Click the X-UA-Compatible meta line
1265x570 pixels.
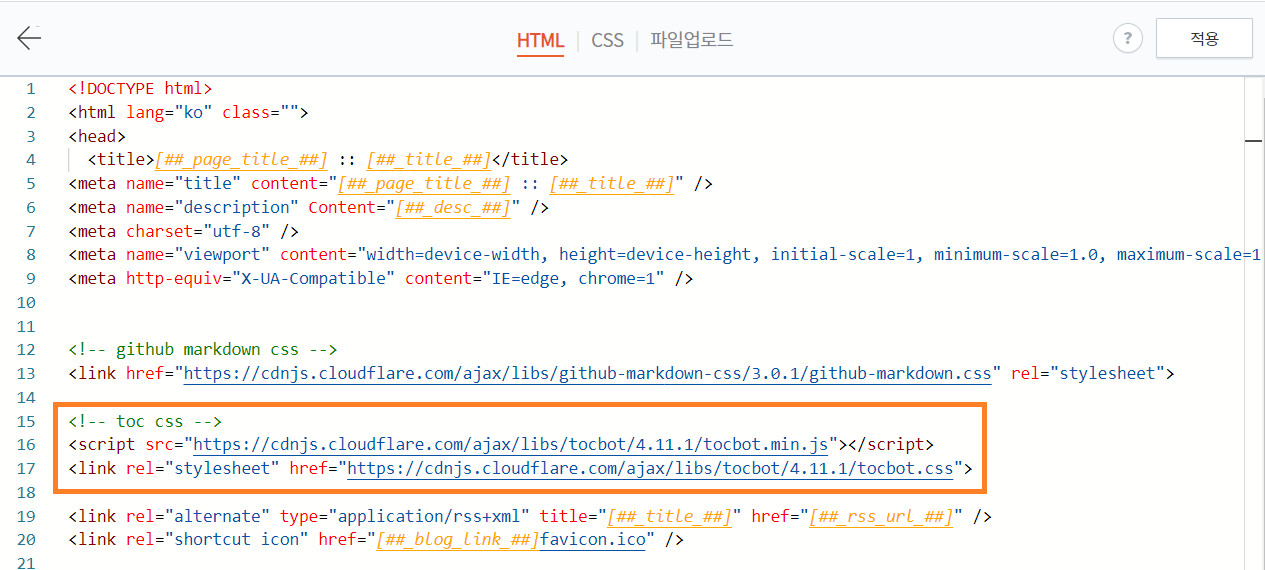381,278
